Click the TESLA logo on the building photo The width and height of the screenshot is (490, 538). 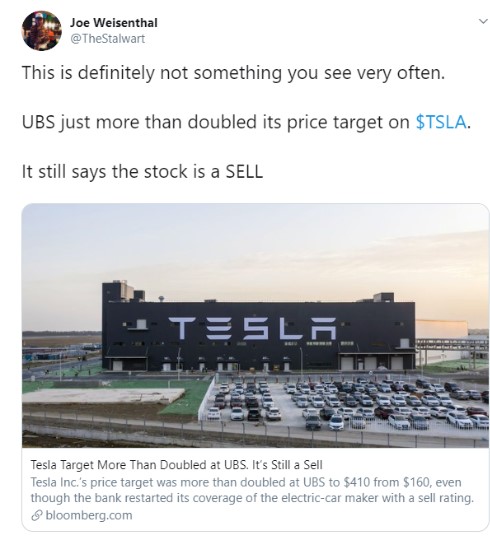click(x=252, y=328)
